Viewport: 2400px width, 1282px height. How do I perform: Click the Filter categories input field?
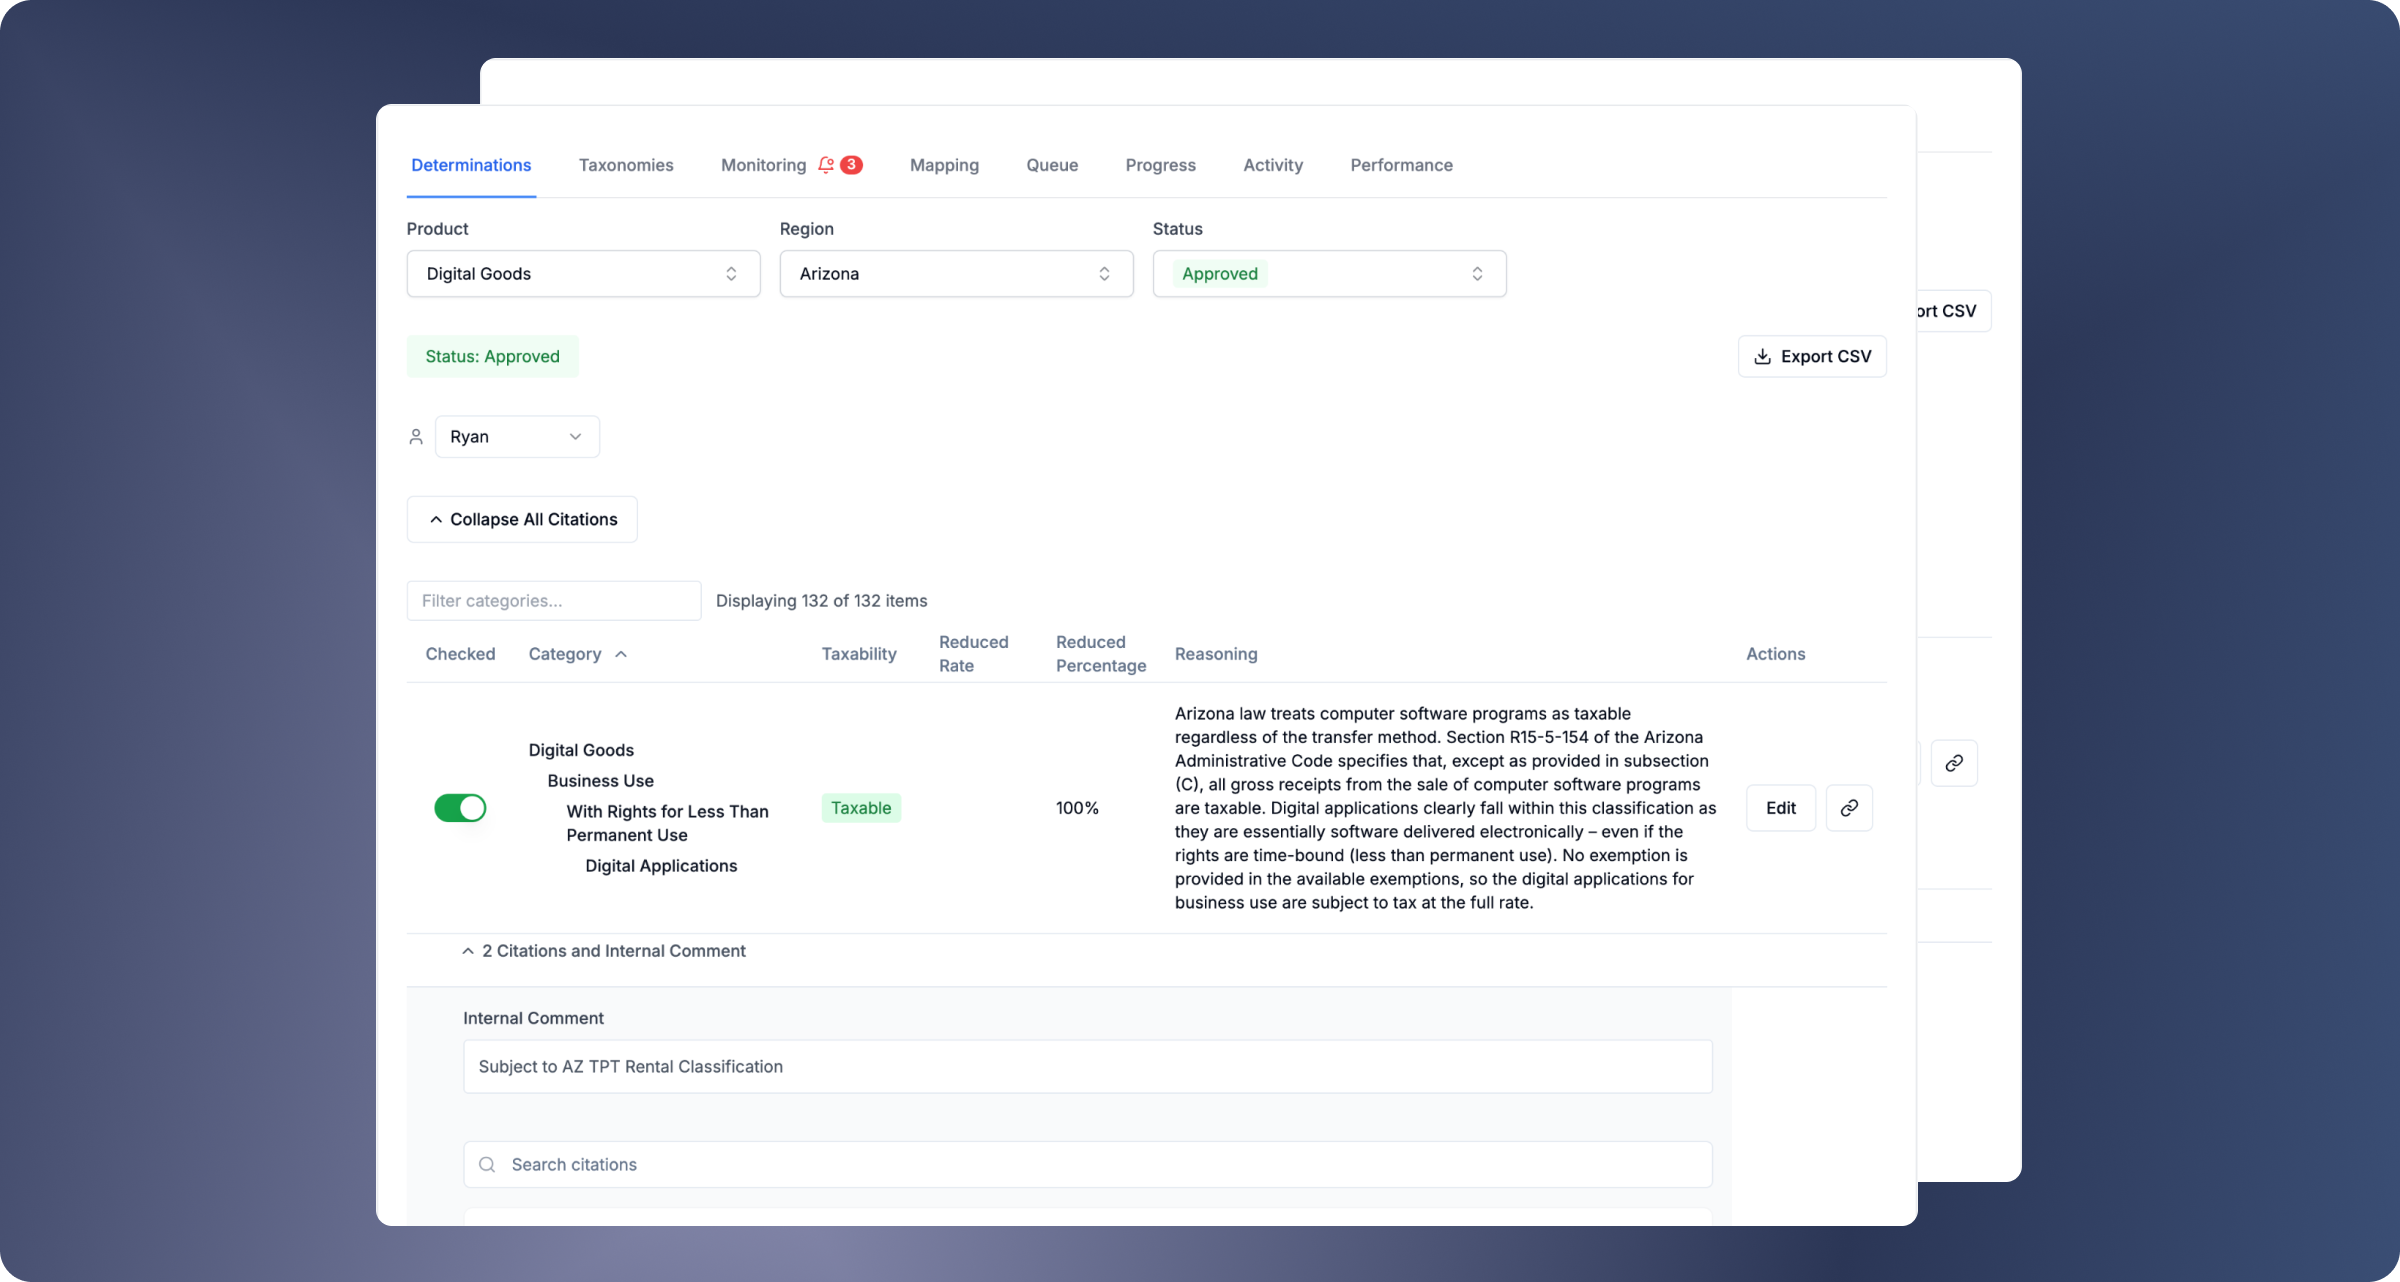tap(554, 601)
